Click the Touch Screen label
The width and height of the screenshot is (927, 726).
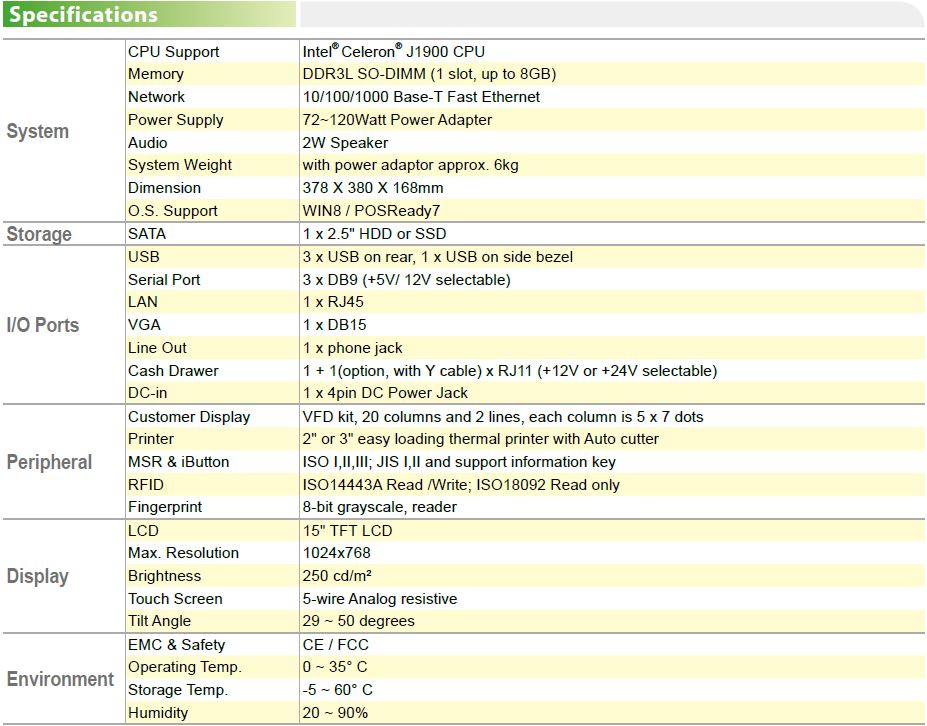tap(175, 599)
